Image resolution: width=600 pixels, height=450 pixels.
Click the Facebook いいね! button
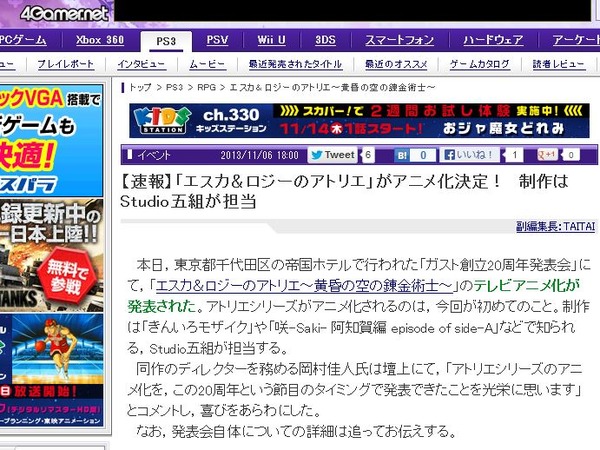[x=470, y=155]
